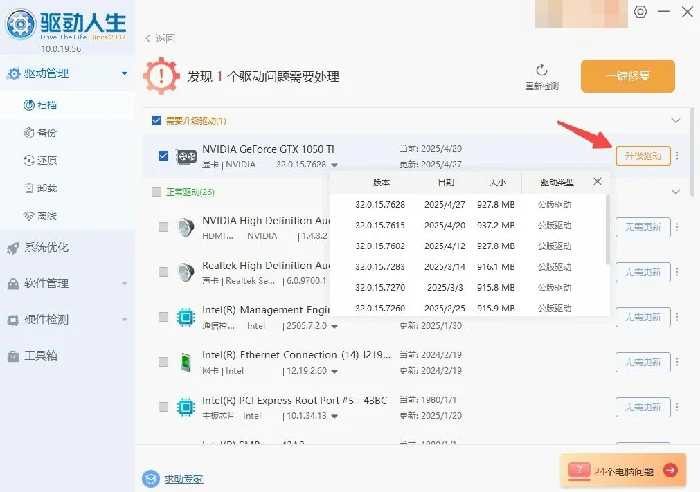Screen dimensions: 700x492
Task: Toggle the 正常驱动(25) section checkbox
Action: (x=156, y=192)
